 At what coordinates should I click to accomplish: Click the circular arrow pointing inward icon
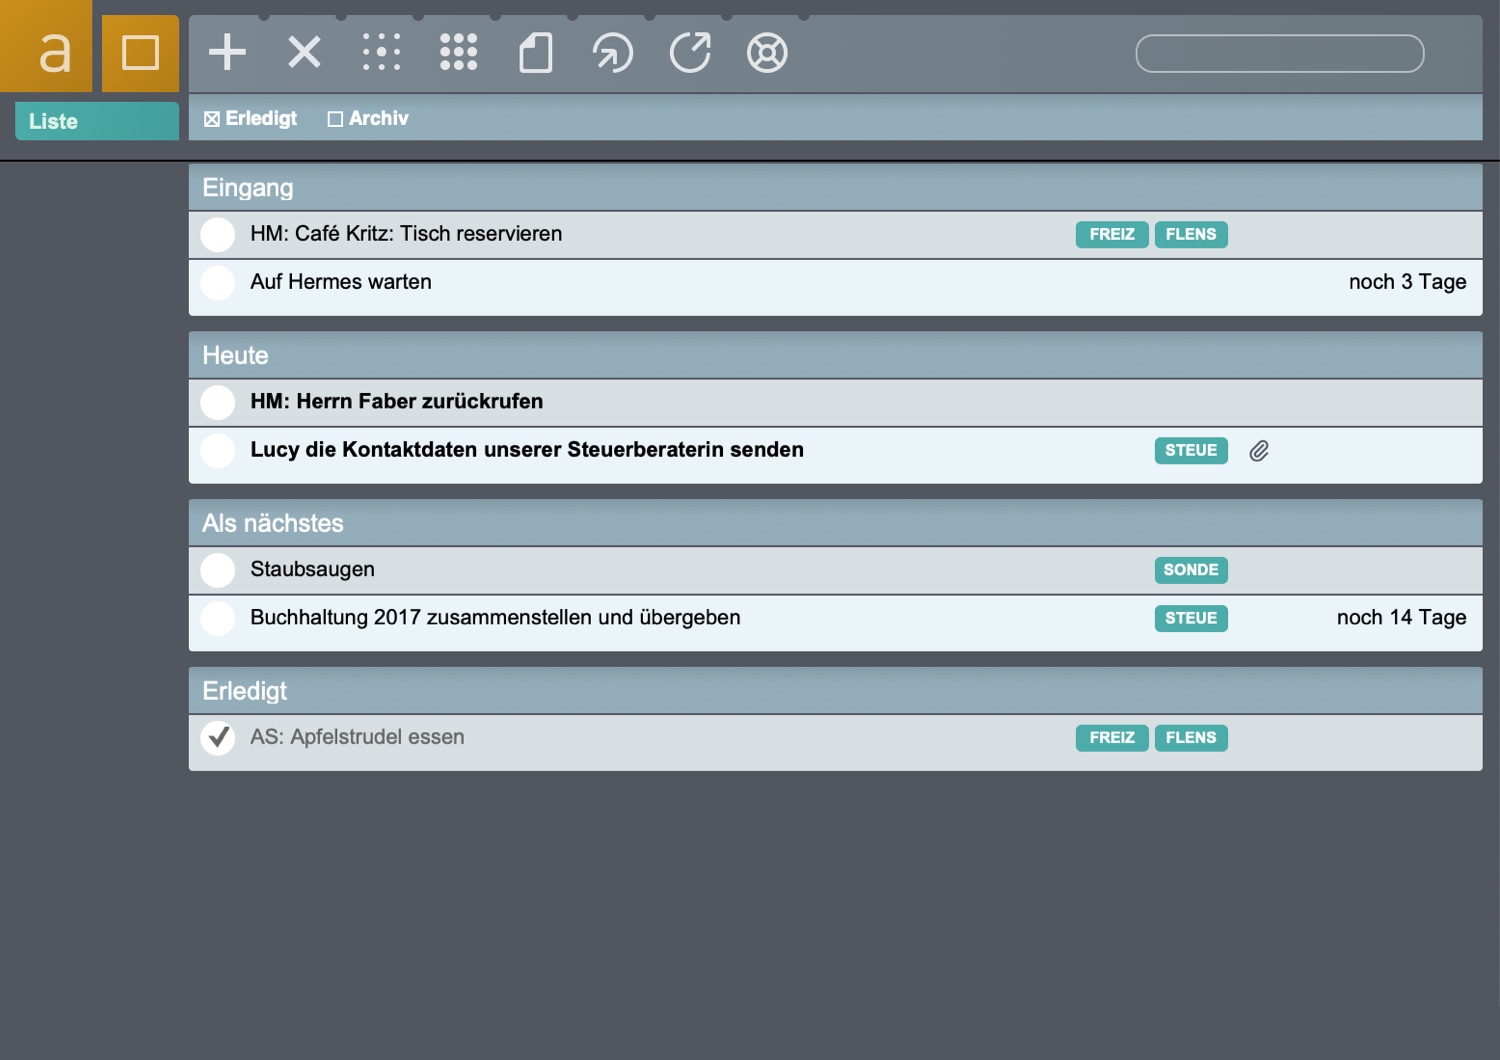(613, 52)
